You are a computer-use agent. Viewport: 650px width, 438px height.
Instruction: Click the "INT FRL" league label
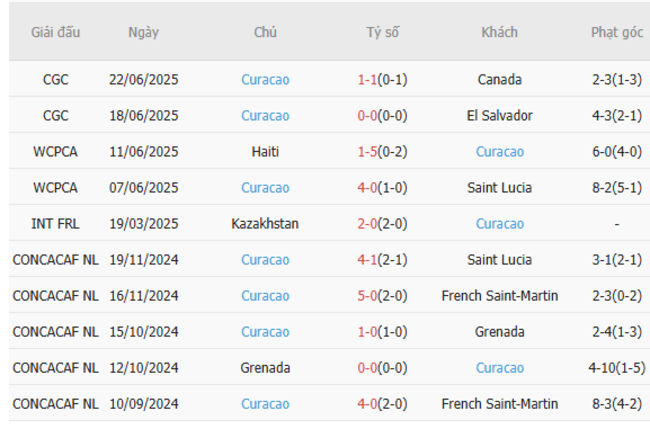click(x=56, y=224)
